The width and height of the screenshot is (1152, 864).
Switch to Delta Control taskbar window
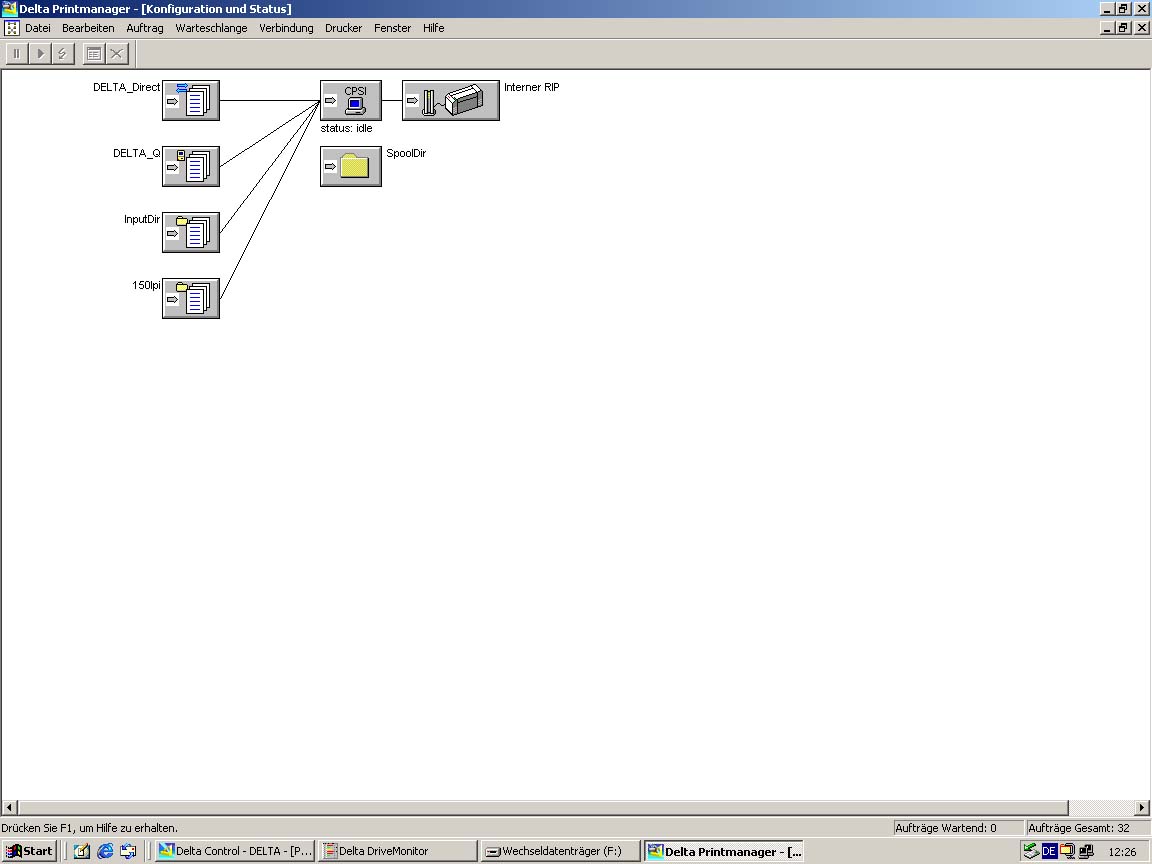(x=235, y=852)
